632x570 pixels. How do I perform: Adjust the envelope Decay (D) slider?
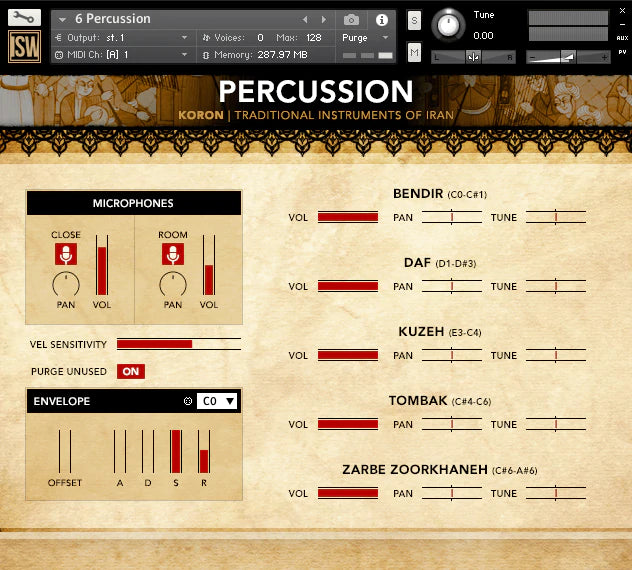point(148,451)
